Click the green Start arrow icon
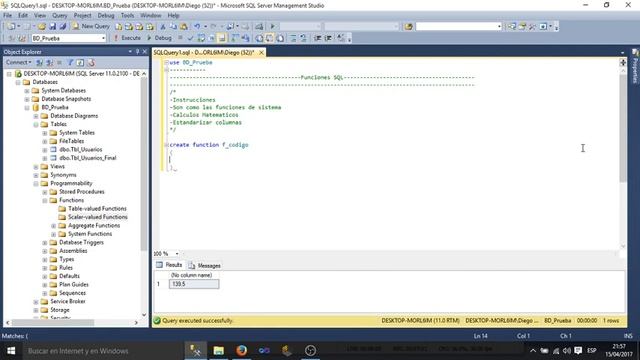This screenshot has height=360, width=640. coord(273,27)
